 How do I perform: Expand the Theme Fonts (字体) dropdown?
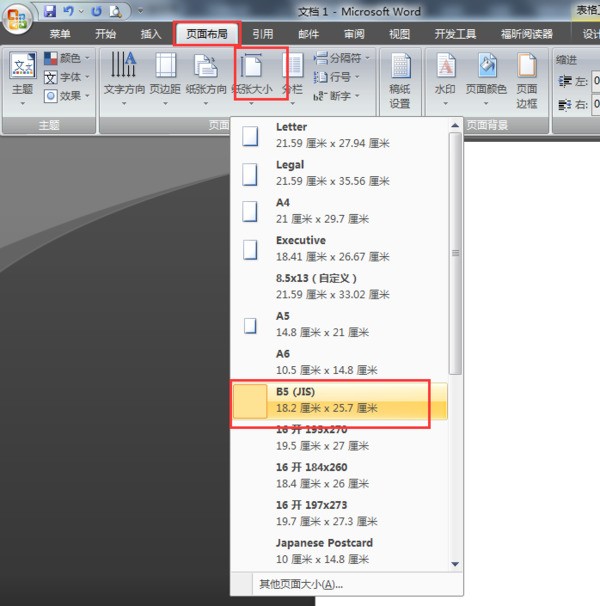click(x=67, y=77)
